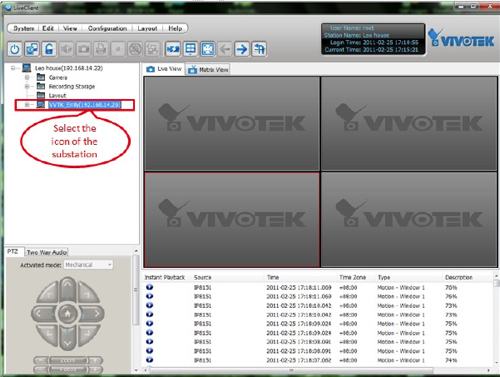Select the bottom-right video pane
The width and height of the screenshot is (500, 377).
[409, 220]
